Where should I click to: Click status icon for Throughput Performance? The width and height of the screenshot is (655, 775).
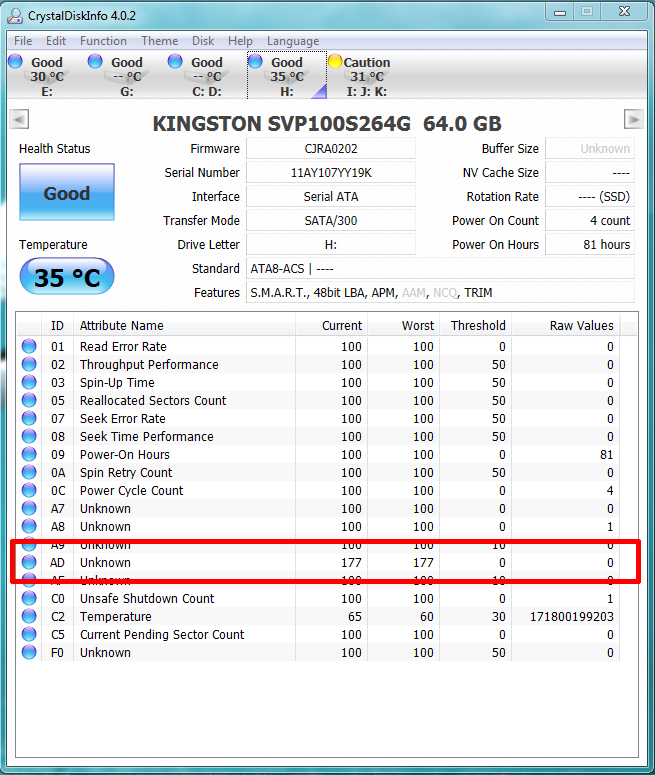[x=29, y=364]
